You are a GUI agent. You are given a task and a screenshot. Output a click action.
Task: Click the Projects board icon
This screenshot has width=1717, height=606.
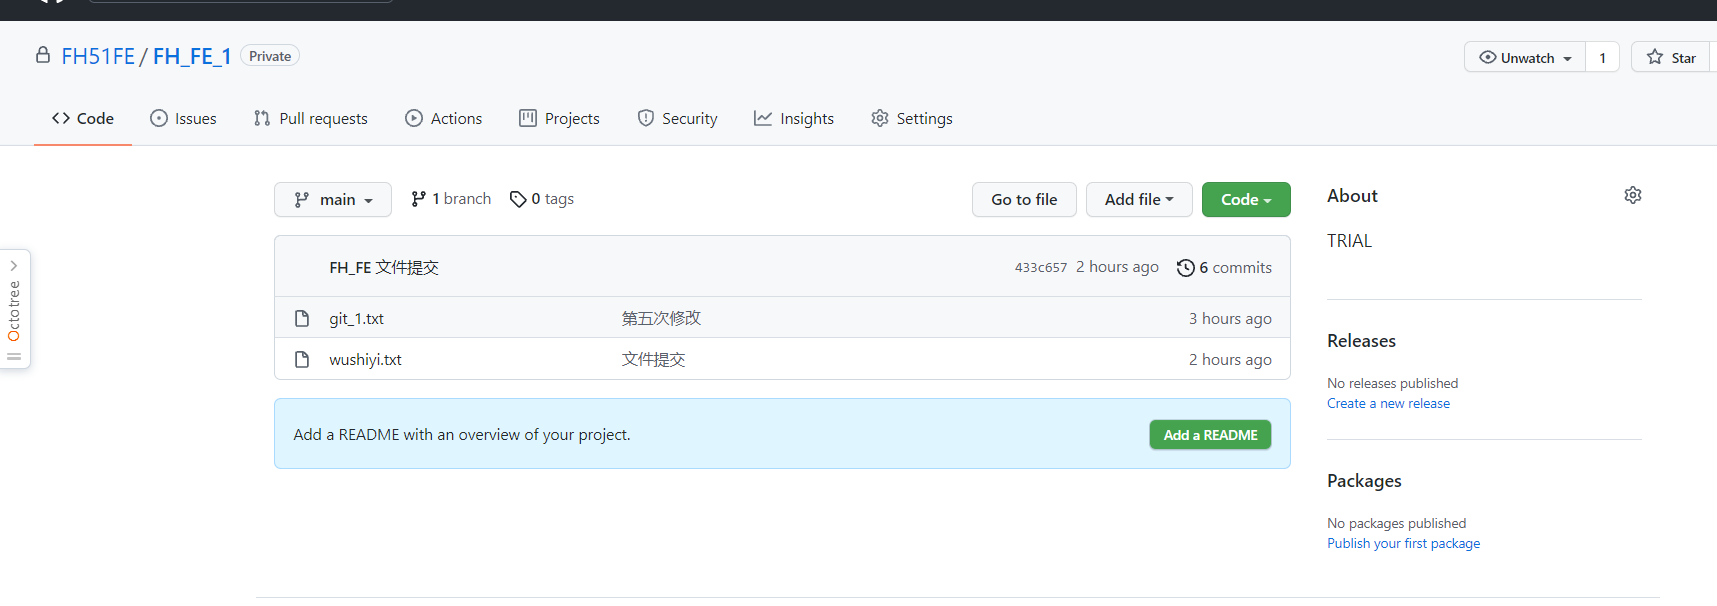(527, 118)
